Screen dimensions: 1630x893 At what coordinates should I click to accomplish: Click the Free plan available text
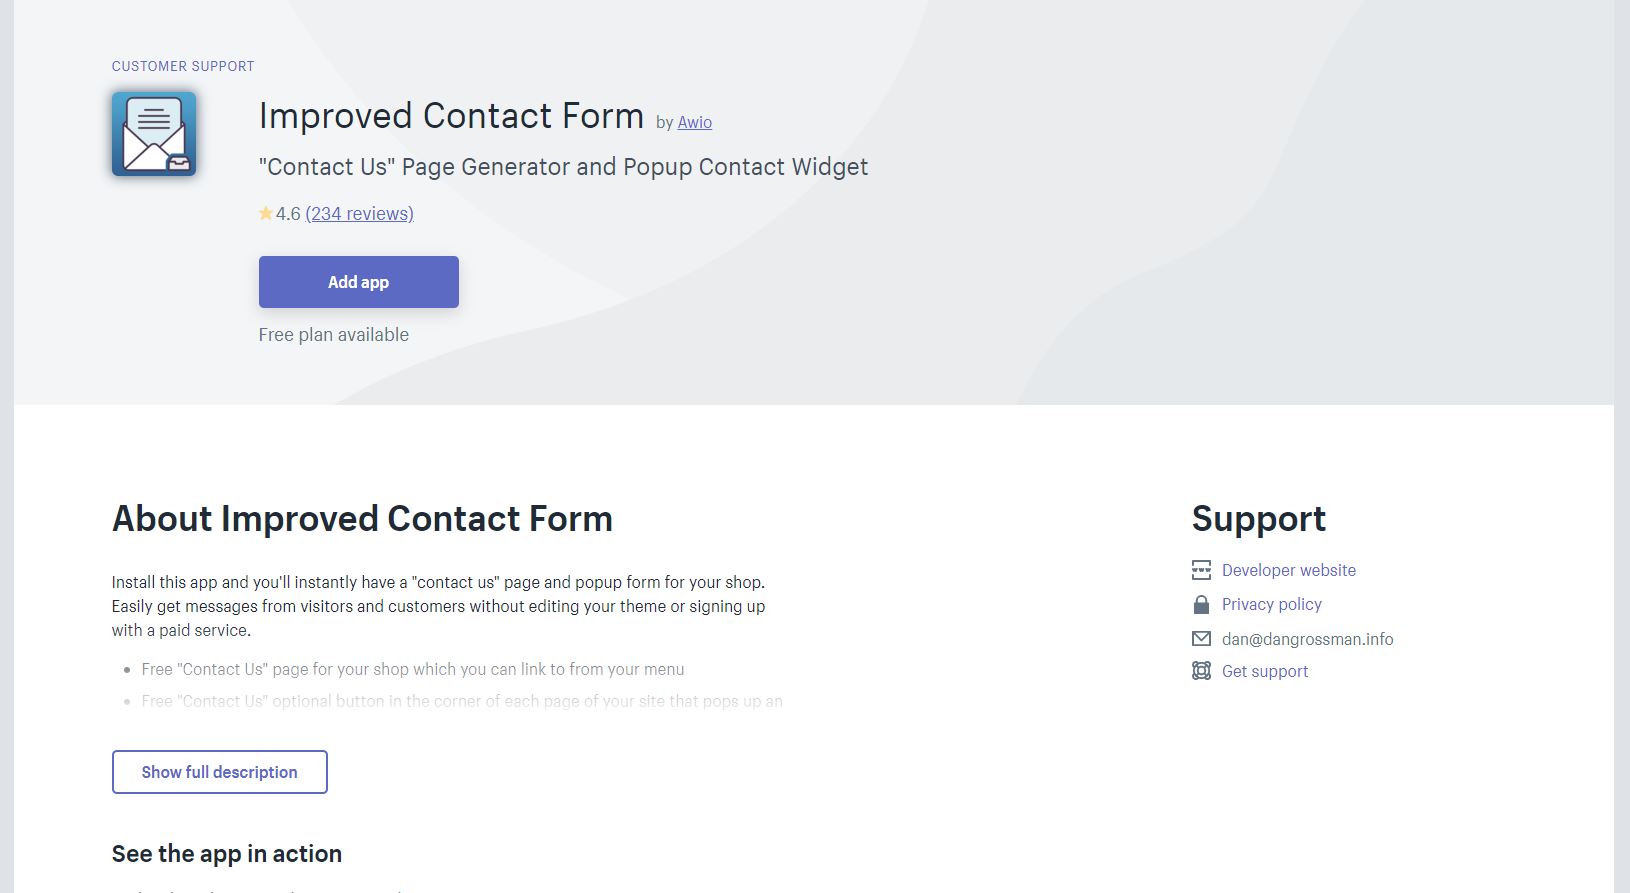coord(334,335)
